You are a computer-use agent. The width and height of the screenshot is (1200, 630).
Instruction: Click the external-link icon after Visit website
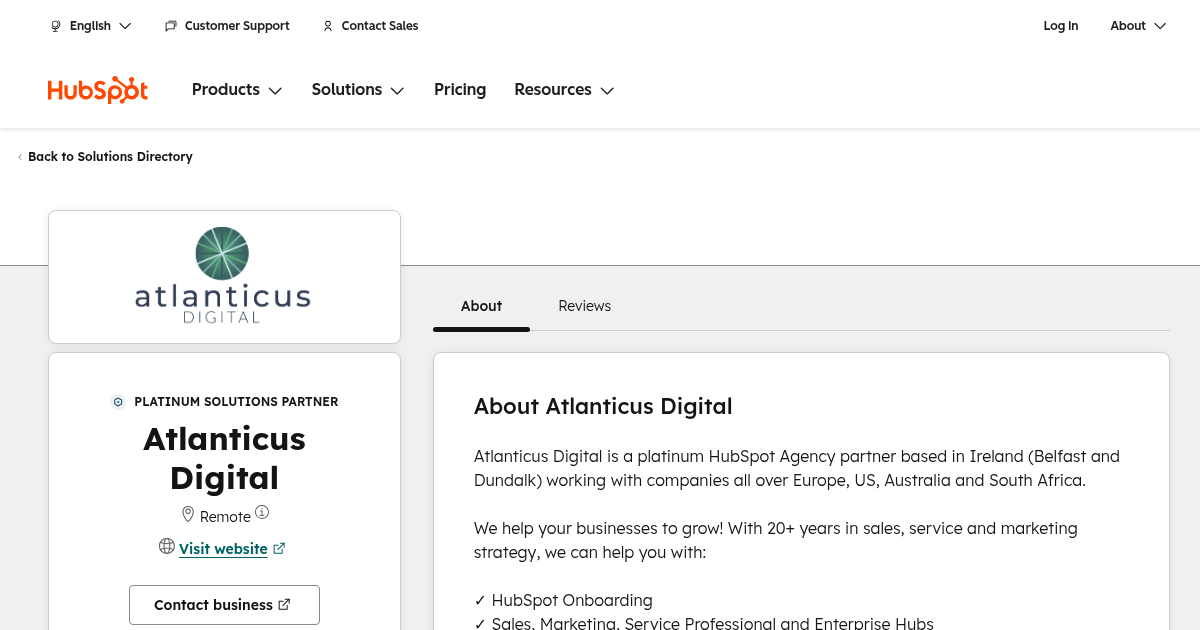coord(280,548)
